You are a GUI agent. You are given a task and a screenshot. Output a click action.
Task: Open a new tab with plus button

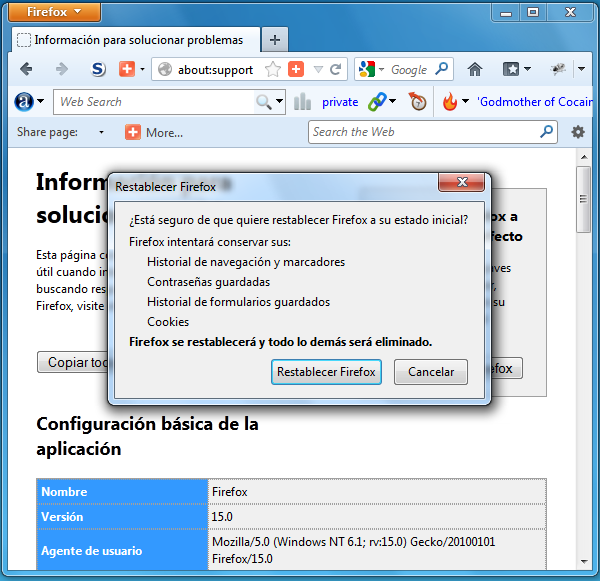coord(275,40)
